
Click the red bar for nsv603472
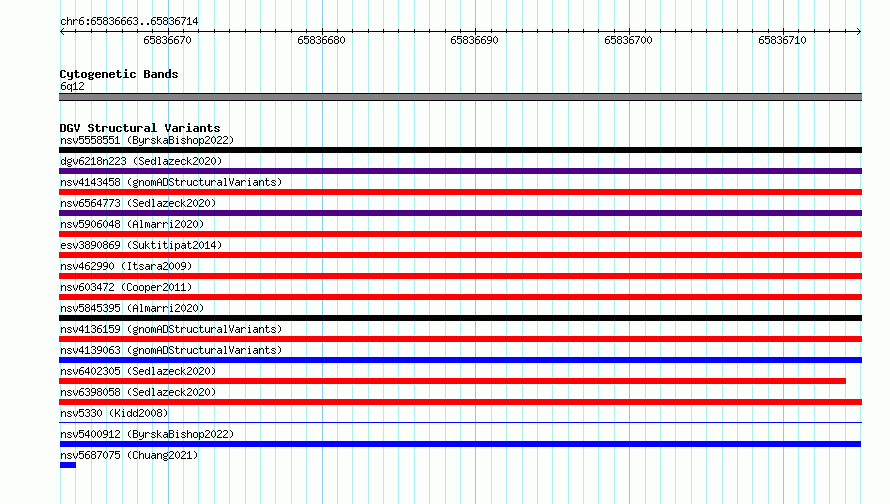tap(460, 297)
